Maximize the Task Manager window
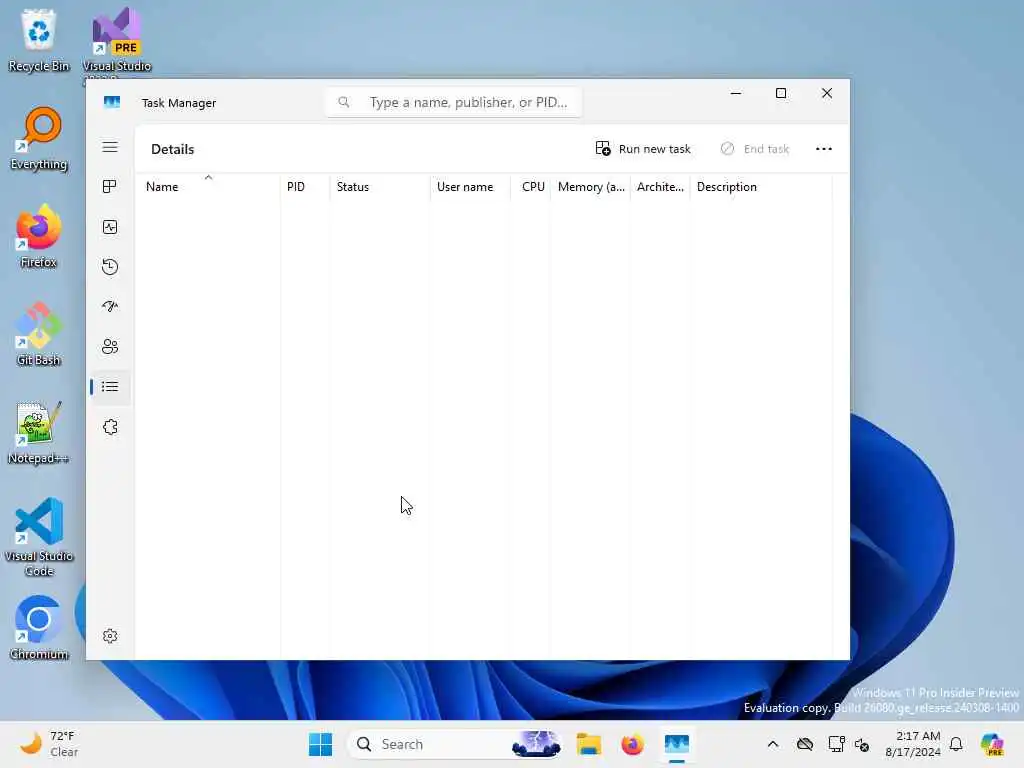The height and width of the screenshot is (768, 1024). click(x=780, y=93)
